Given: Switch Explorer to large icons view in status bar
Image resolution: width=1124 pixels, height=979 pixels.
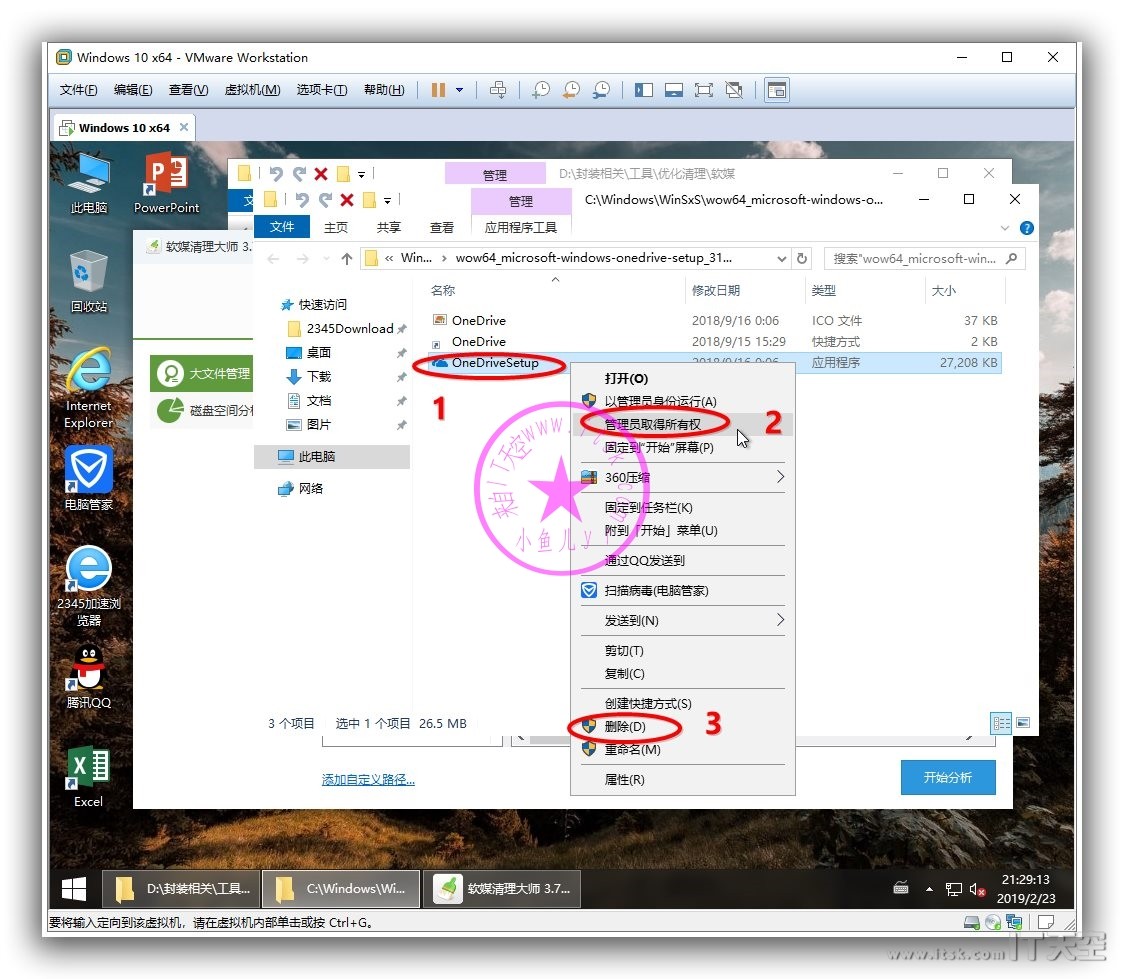Looking at the screenshot, I should (1023, 722).
